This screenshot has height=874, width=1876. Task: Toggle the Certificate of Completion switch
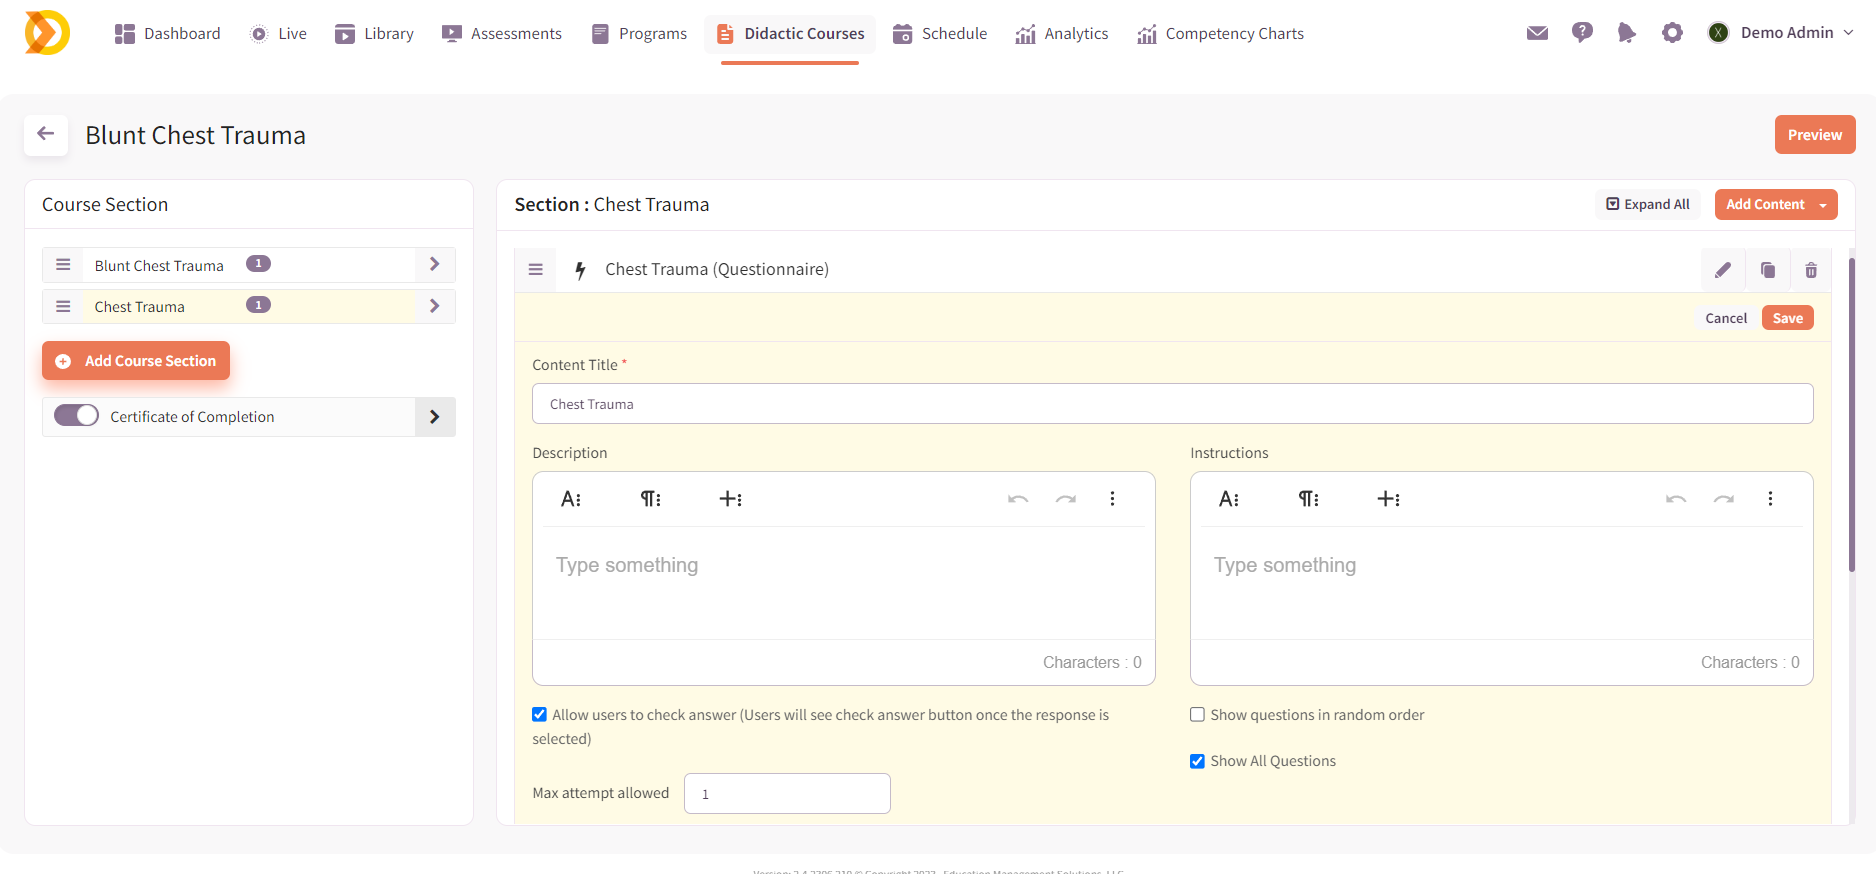tap(76, 416)
